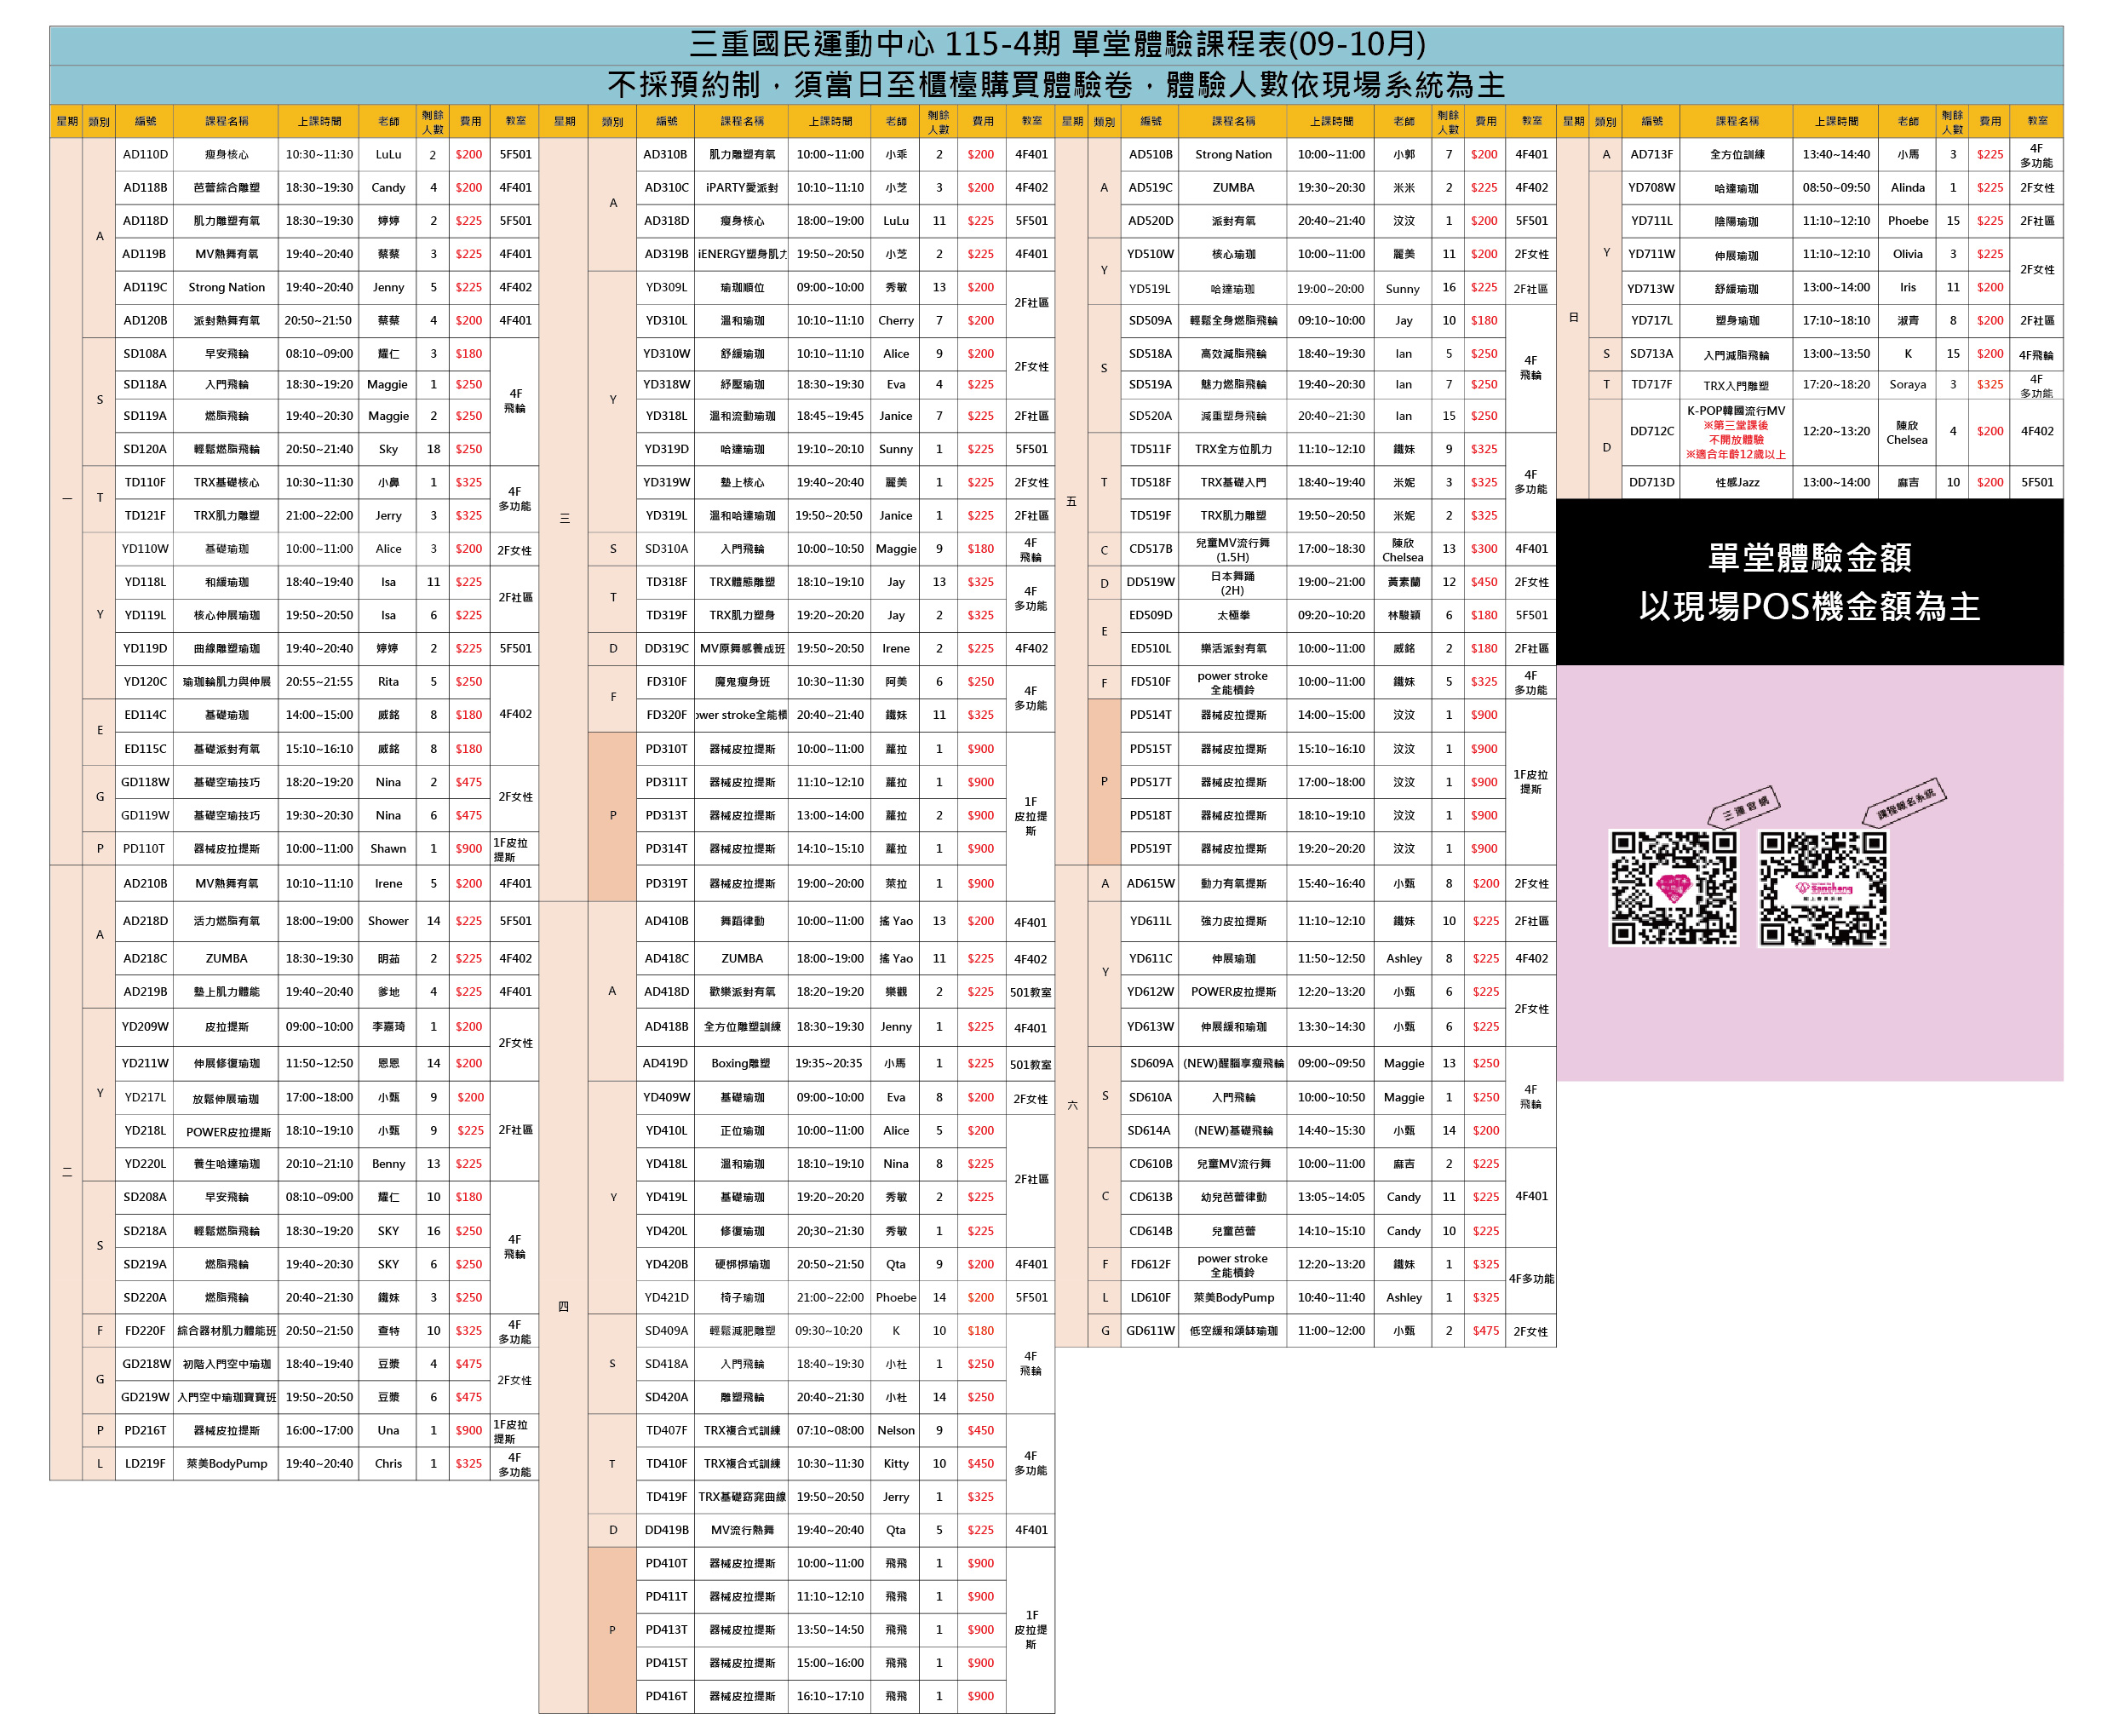Select course code LD610F
The width and height of the screenshot is (2113, 1736).
click(x=1151, y=1298)
